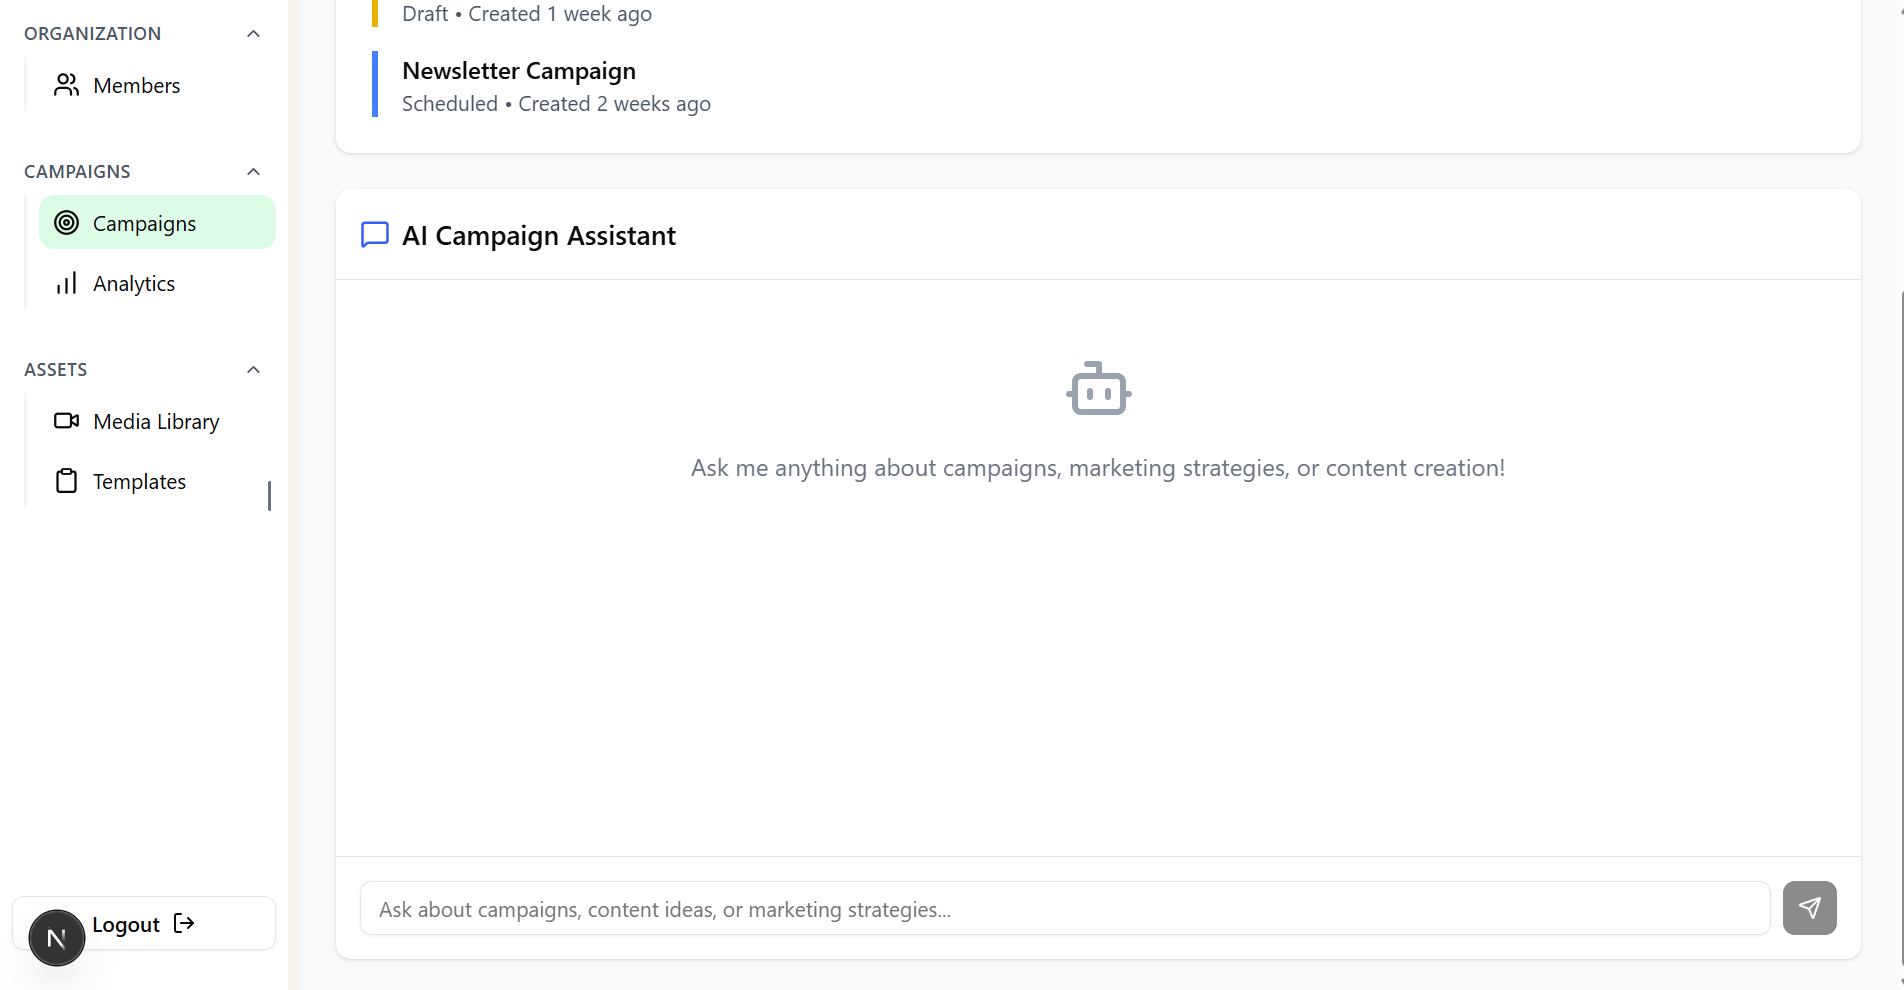The width and height of the screenshot is (1904, 990).
Task: Open the Newsletter Campaign entry
Action: [x=556, y=86]
